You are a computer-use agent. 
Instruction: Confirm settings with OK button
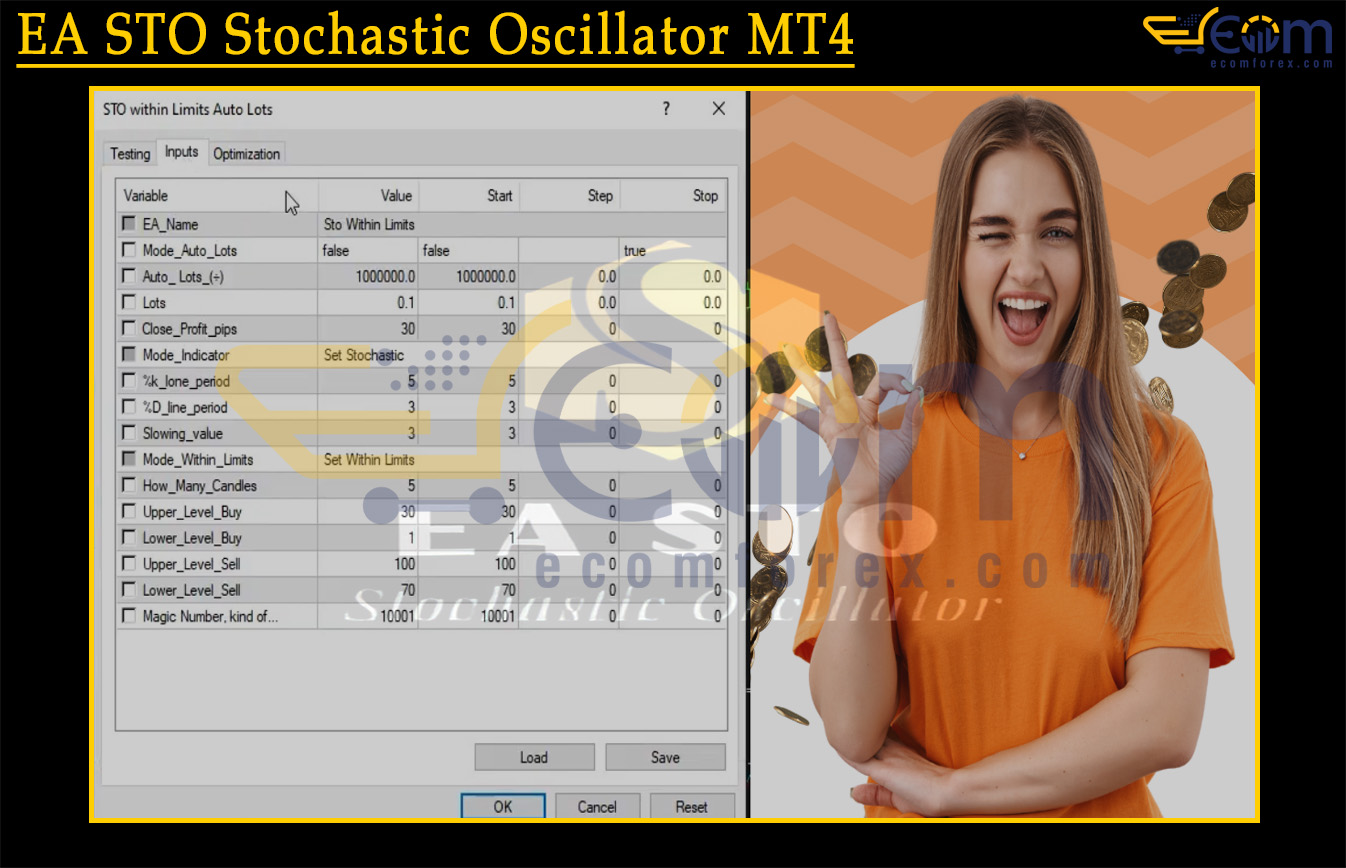click(502, 806)
